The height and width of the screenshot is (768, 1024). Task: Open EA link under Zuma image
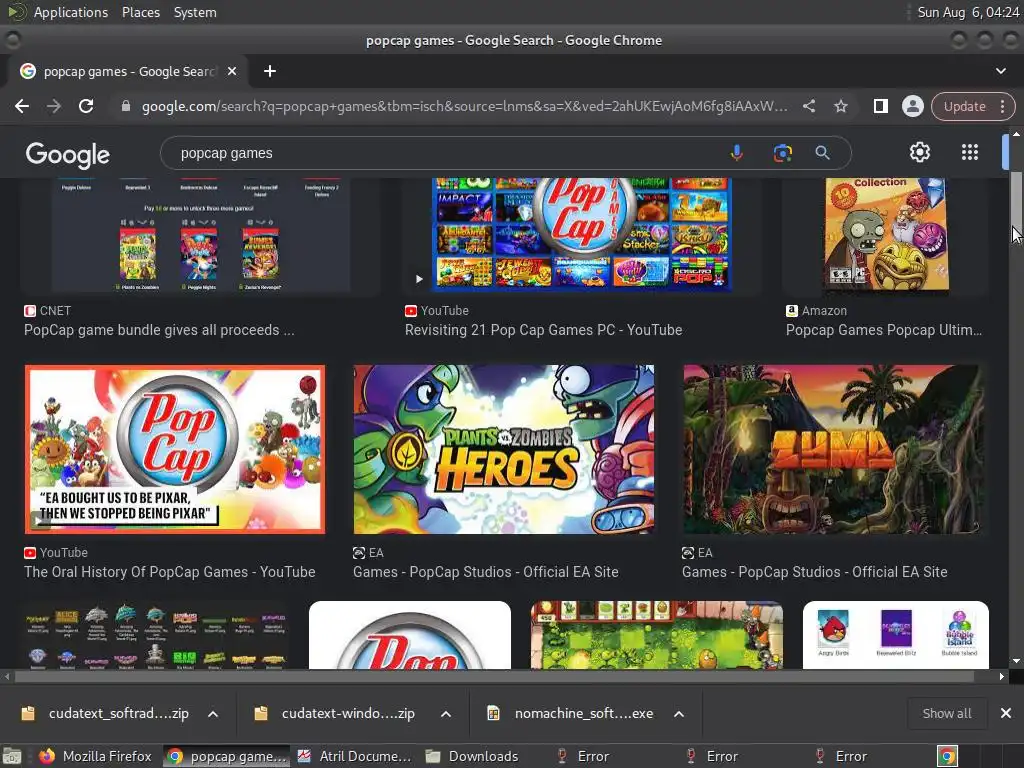point(814,572)
